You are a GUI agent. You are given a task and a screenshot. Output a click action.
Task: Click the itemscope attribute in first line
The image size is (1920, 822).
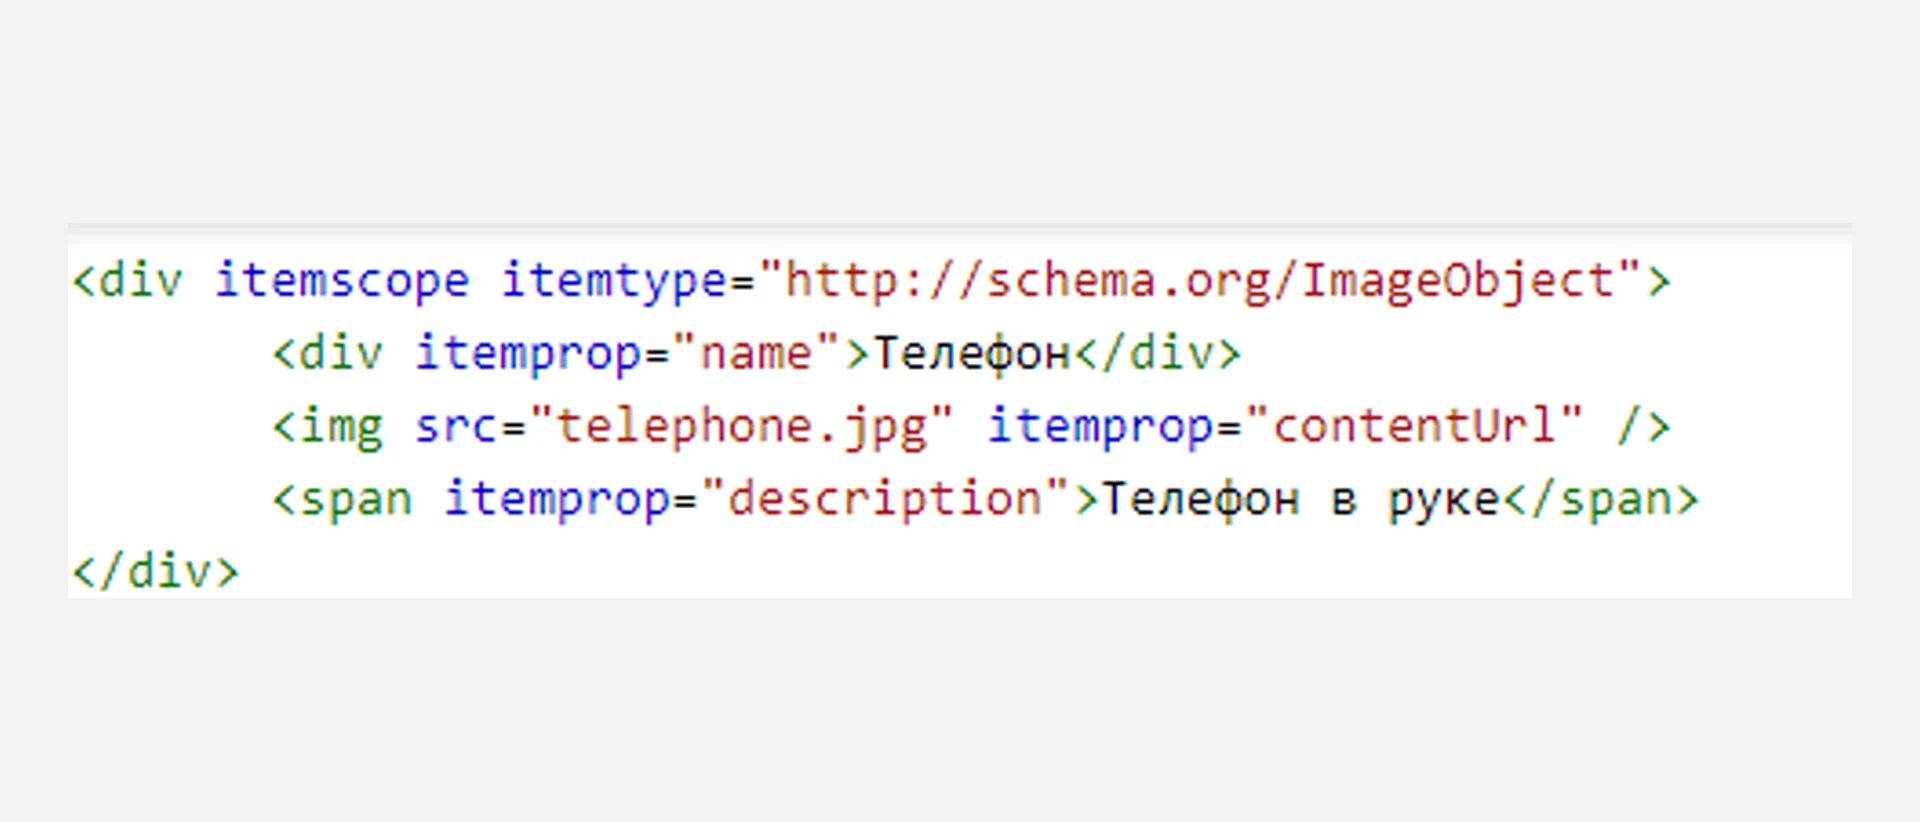click(x=342, y=281)
